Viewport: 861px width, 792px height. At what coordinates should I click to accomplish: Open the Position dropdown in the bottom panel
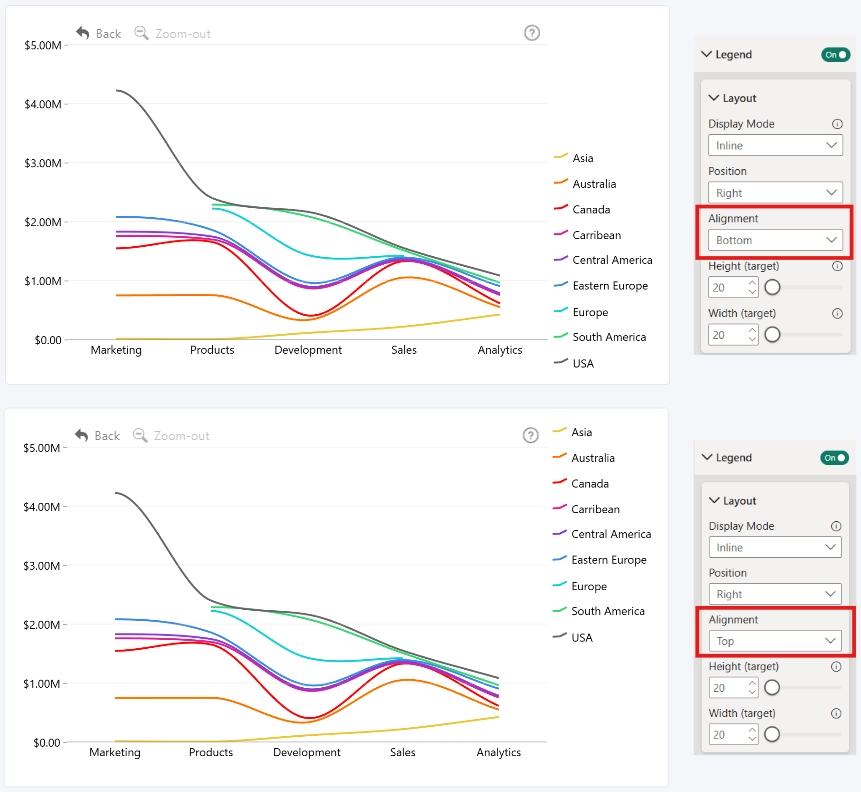[775, 594]
